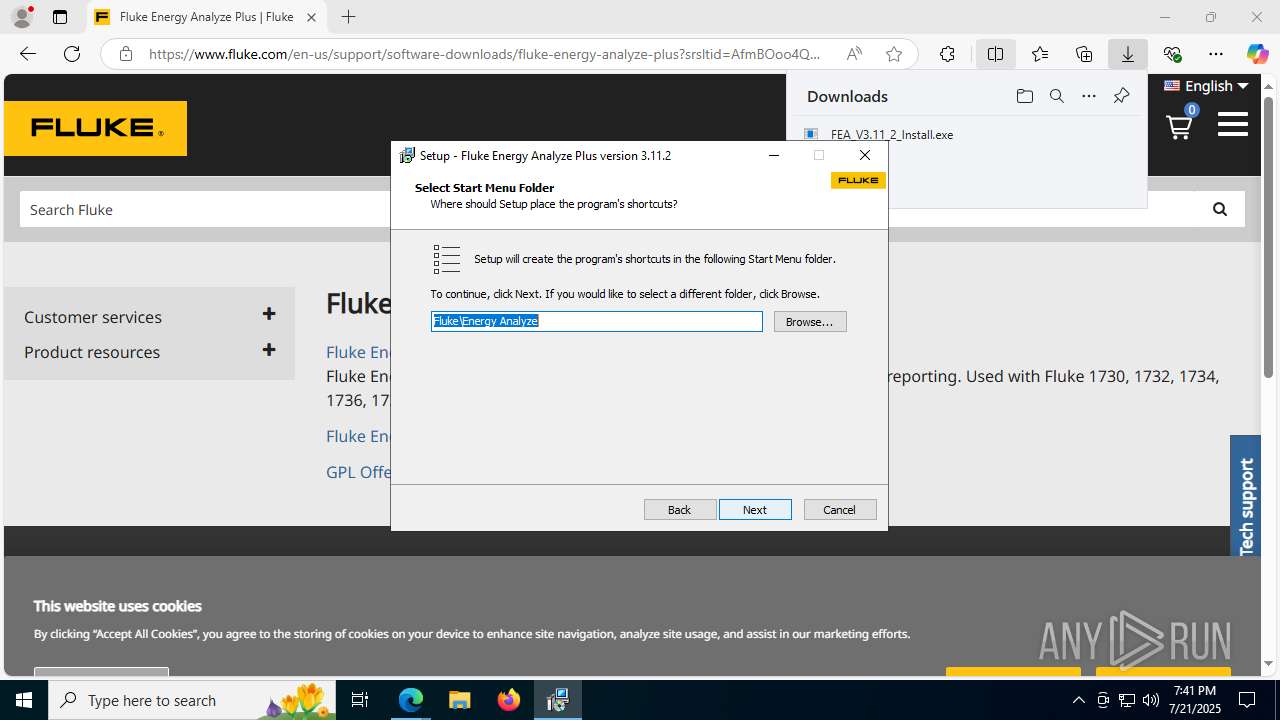Open the Favorites list icon
Image resolution: width=1280 pixels, height=720 pixels.
click(1040, 54)
